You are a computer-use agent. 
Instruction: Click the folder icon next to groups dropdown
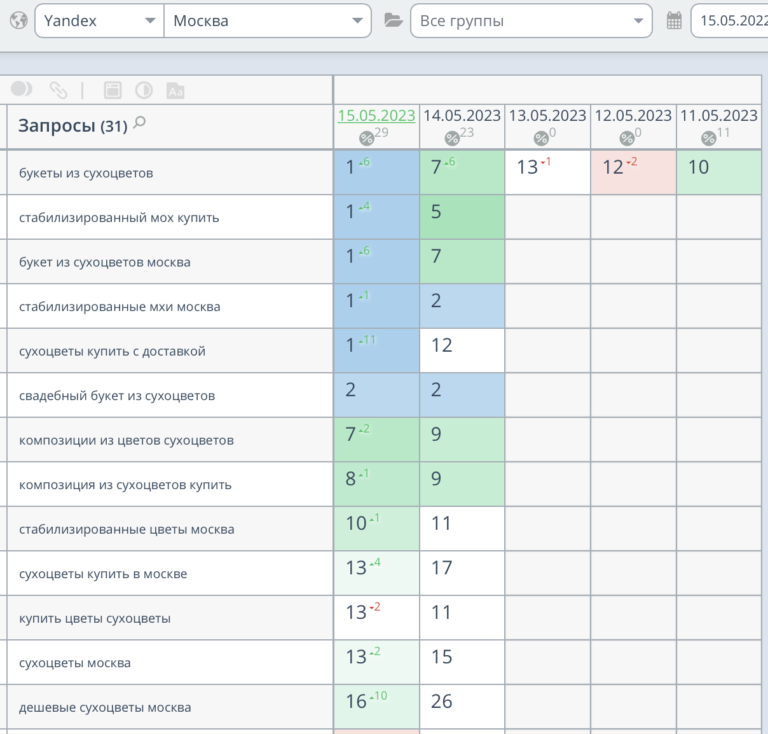(393, 20)
